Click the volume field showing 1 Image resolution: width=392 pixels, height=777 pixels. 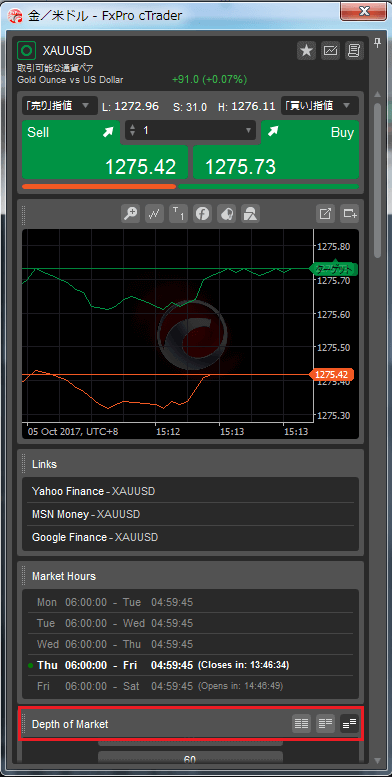pos(191,131)
